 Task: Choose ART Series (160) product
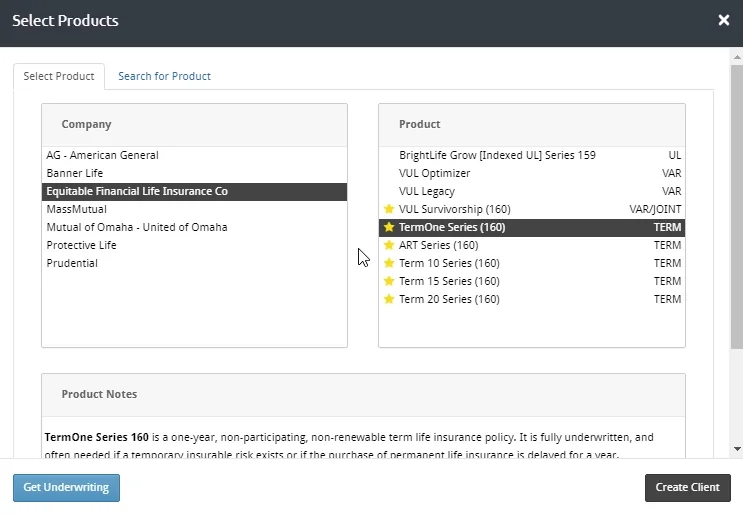pos(532,245)
